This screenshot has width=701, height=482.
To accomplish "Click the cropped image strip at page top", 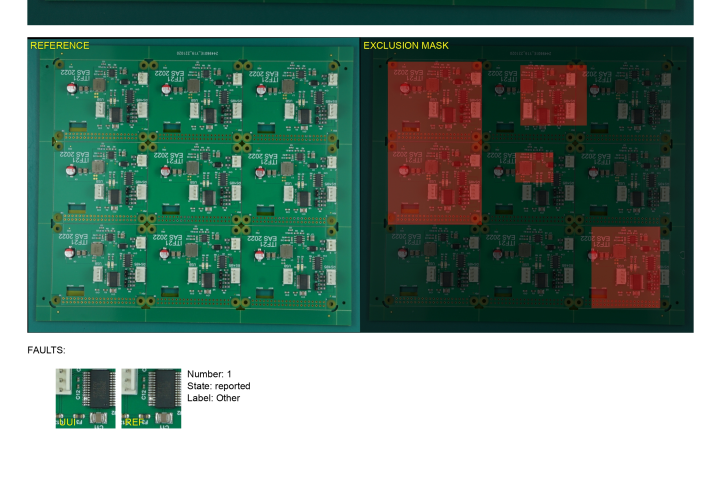I will 360,12.
